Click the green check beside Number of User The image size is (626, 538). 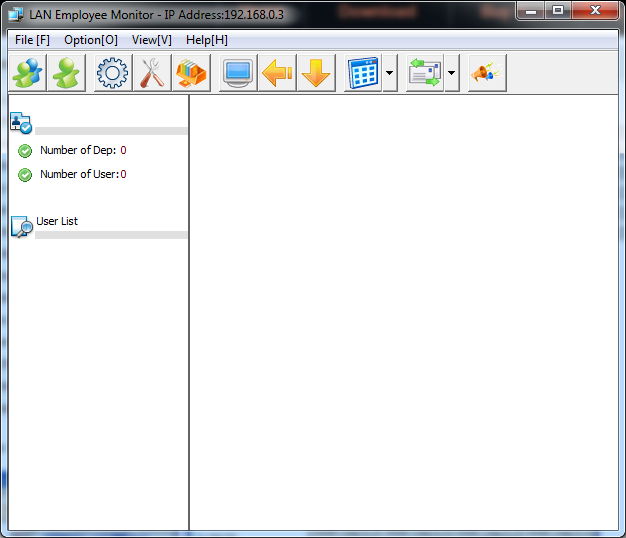click(25, 175)
